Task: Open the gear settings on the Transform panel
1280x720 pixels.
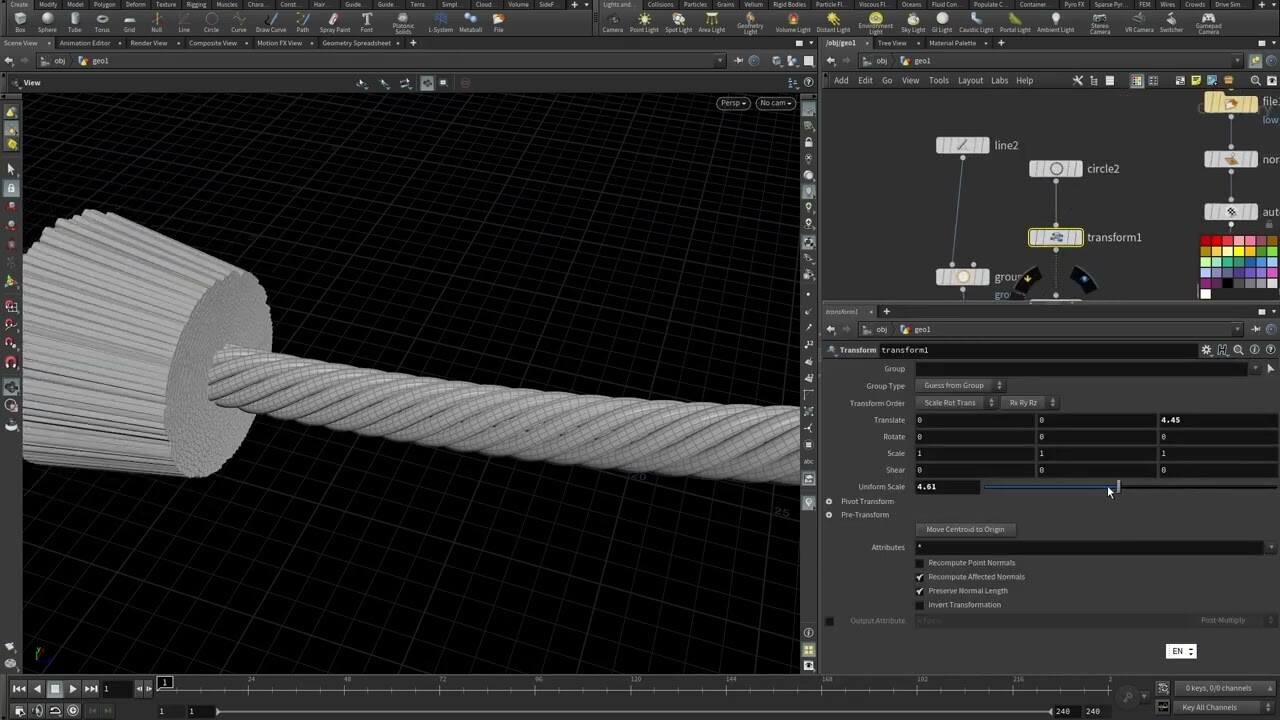Action: pyautogui.click(x=1206, y=350)
